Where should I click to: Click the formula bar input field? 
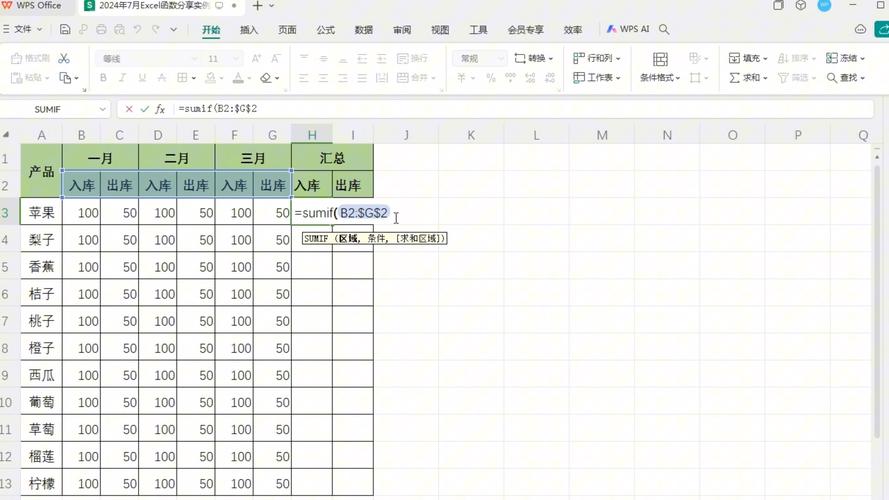pos(522,109)
